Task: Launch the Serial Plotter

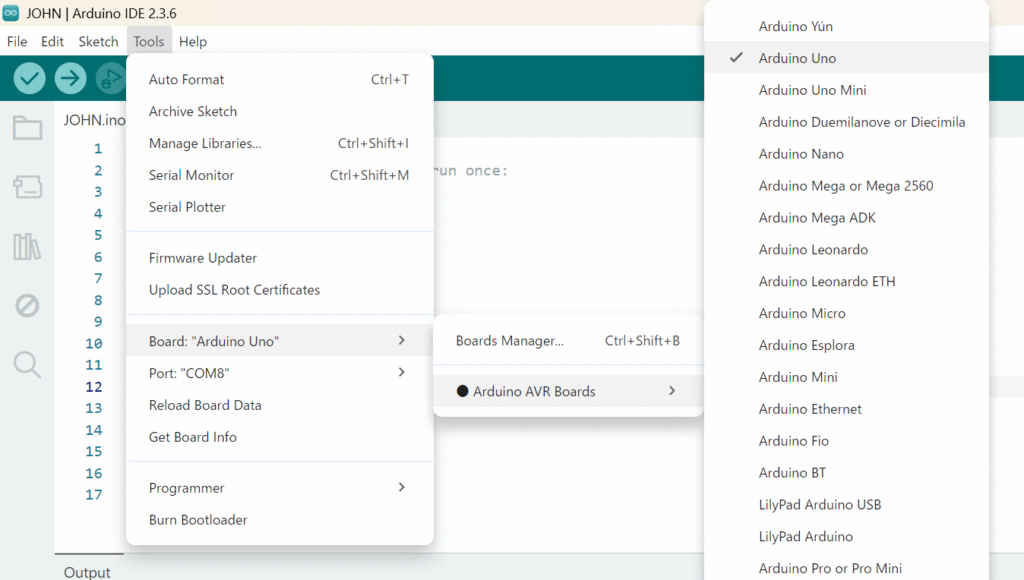Action: [x=280, y=207]
